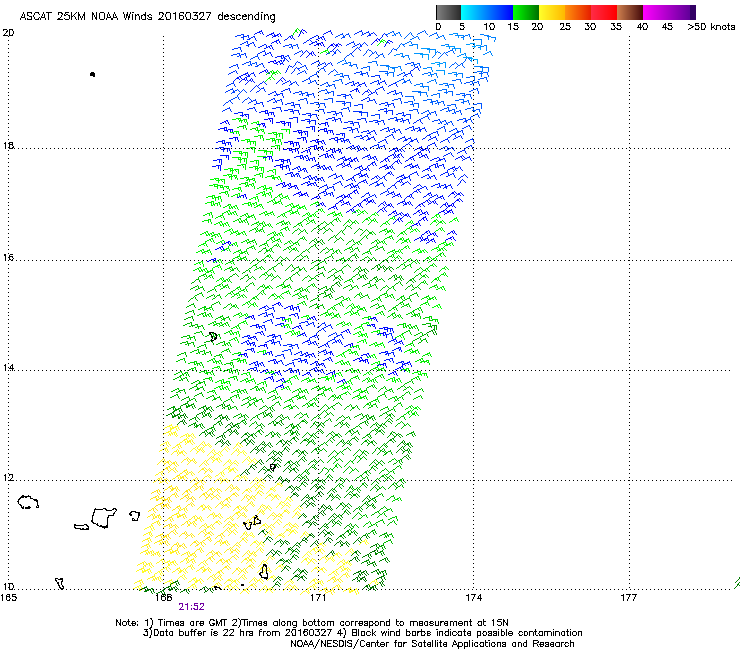Click the legend label '40' under color bar
740x650 pixels.
tap(642, 27)
